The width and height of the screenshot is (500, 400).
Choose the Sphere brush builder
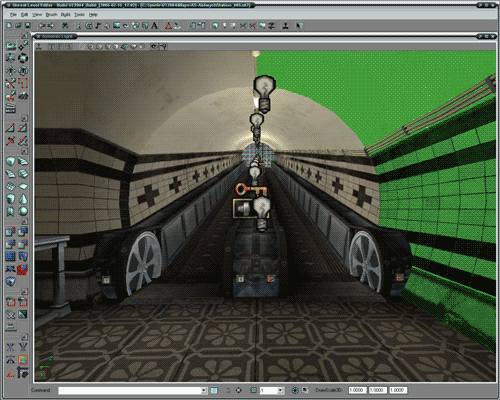pos(23,211)
